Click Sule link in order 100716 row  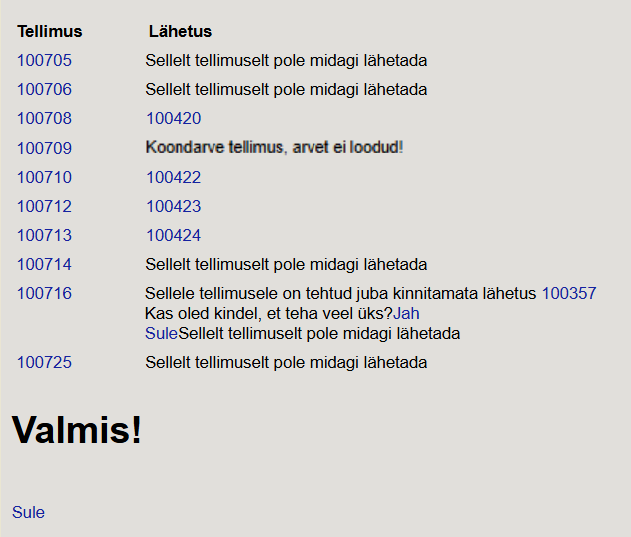(x=161, y=334)
